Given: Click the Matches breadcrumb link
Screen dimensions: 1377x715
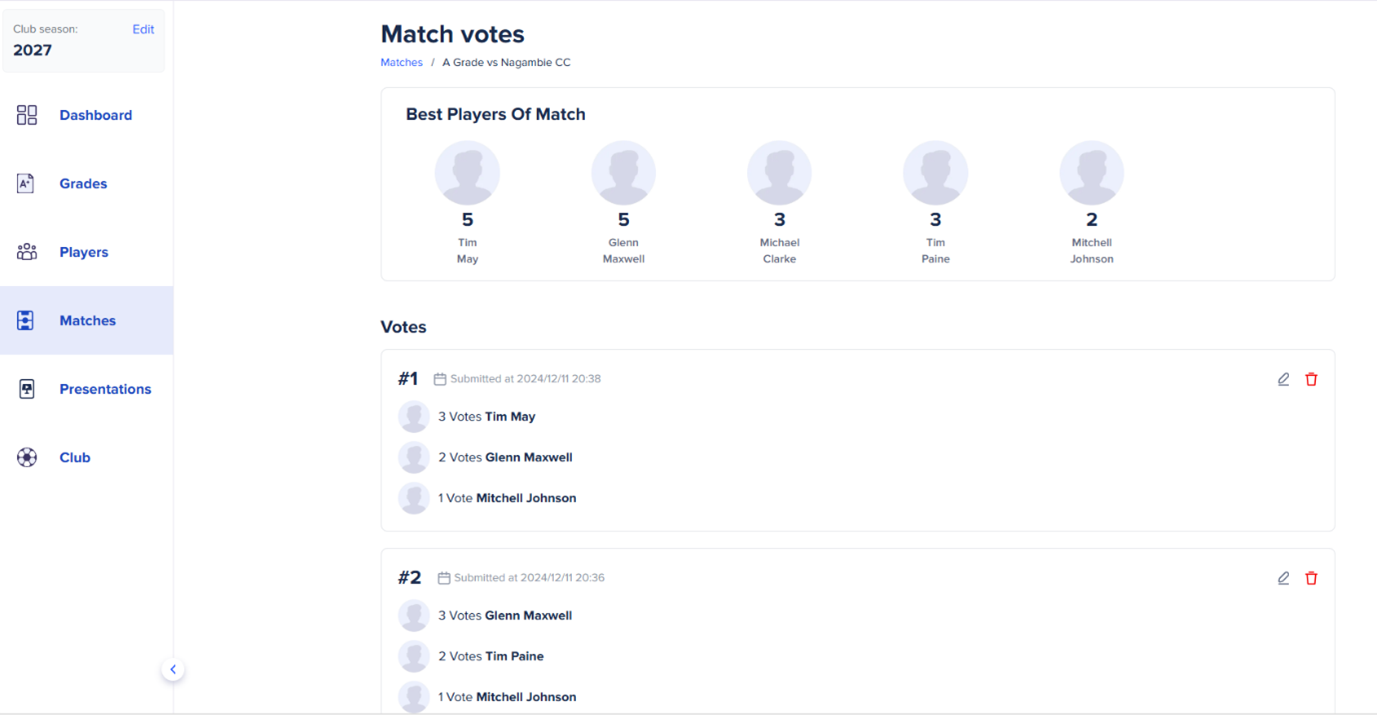Looking at the screenshot, I should tap(401, 62).
